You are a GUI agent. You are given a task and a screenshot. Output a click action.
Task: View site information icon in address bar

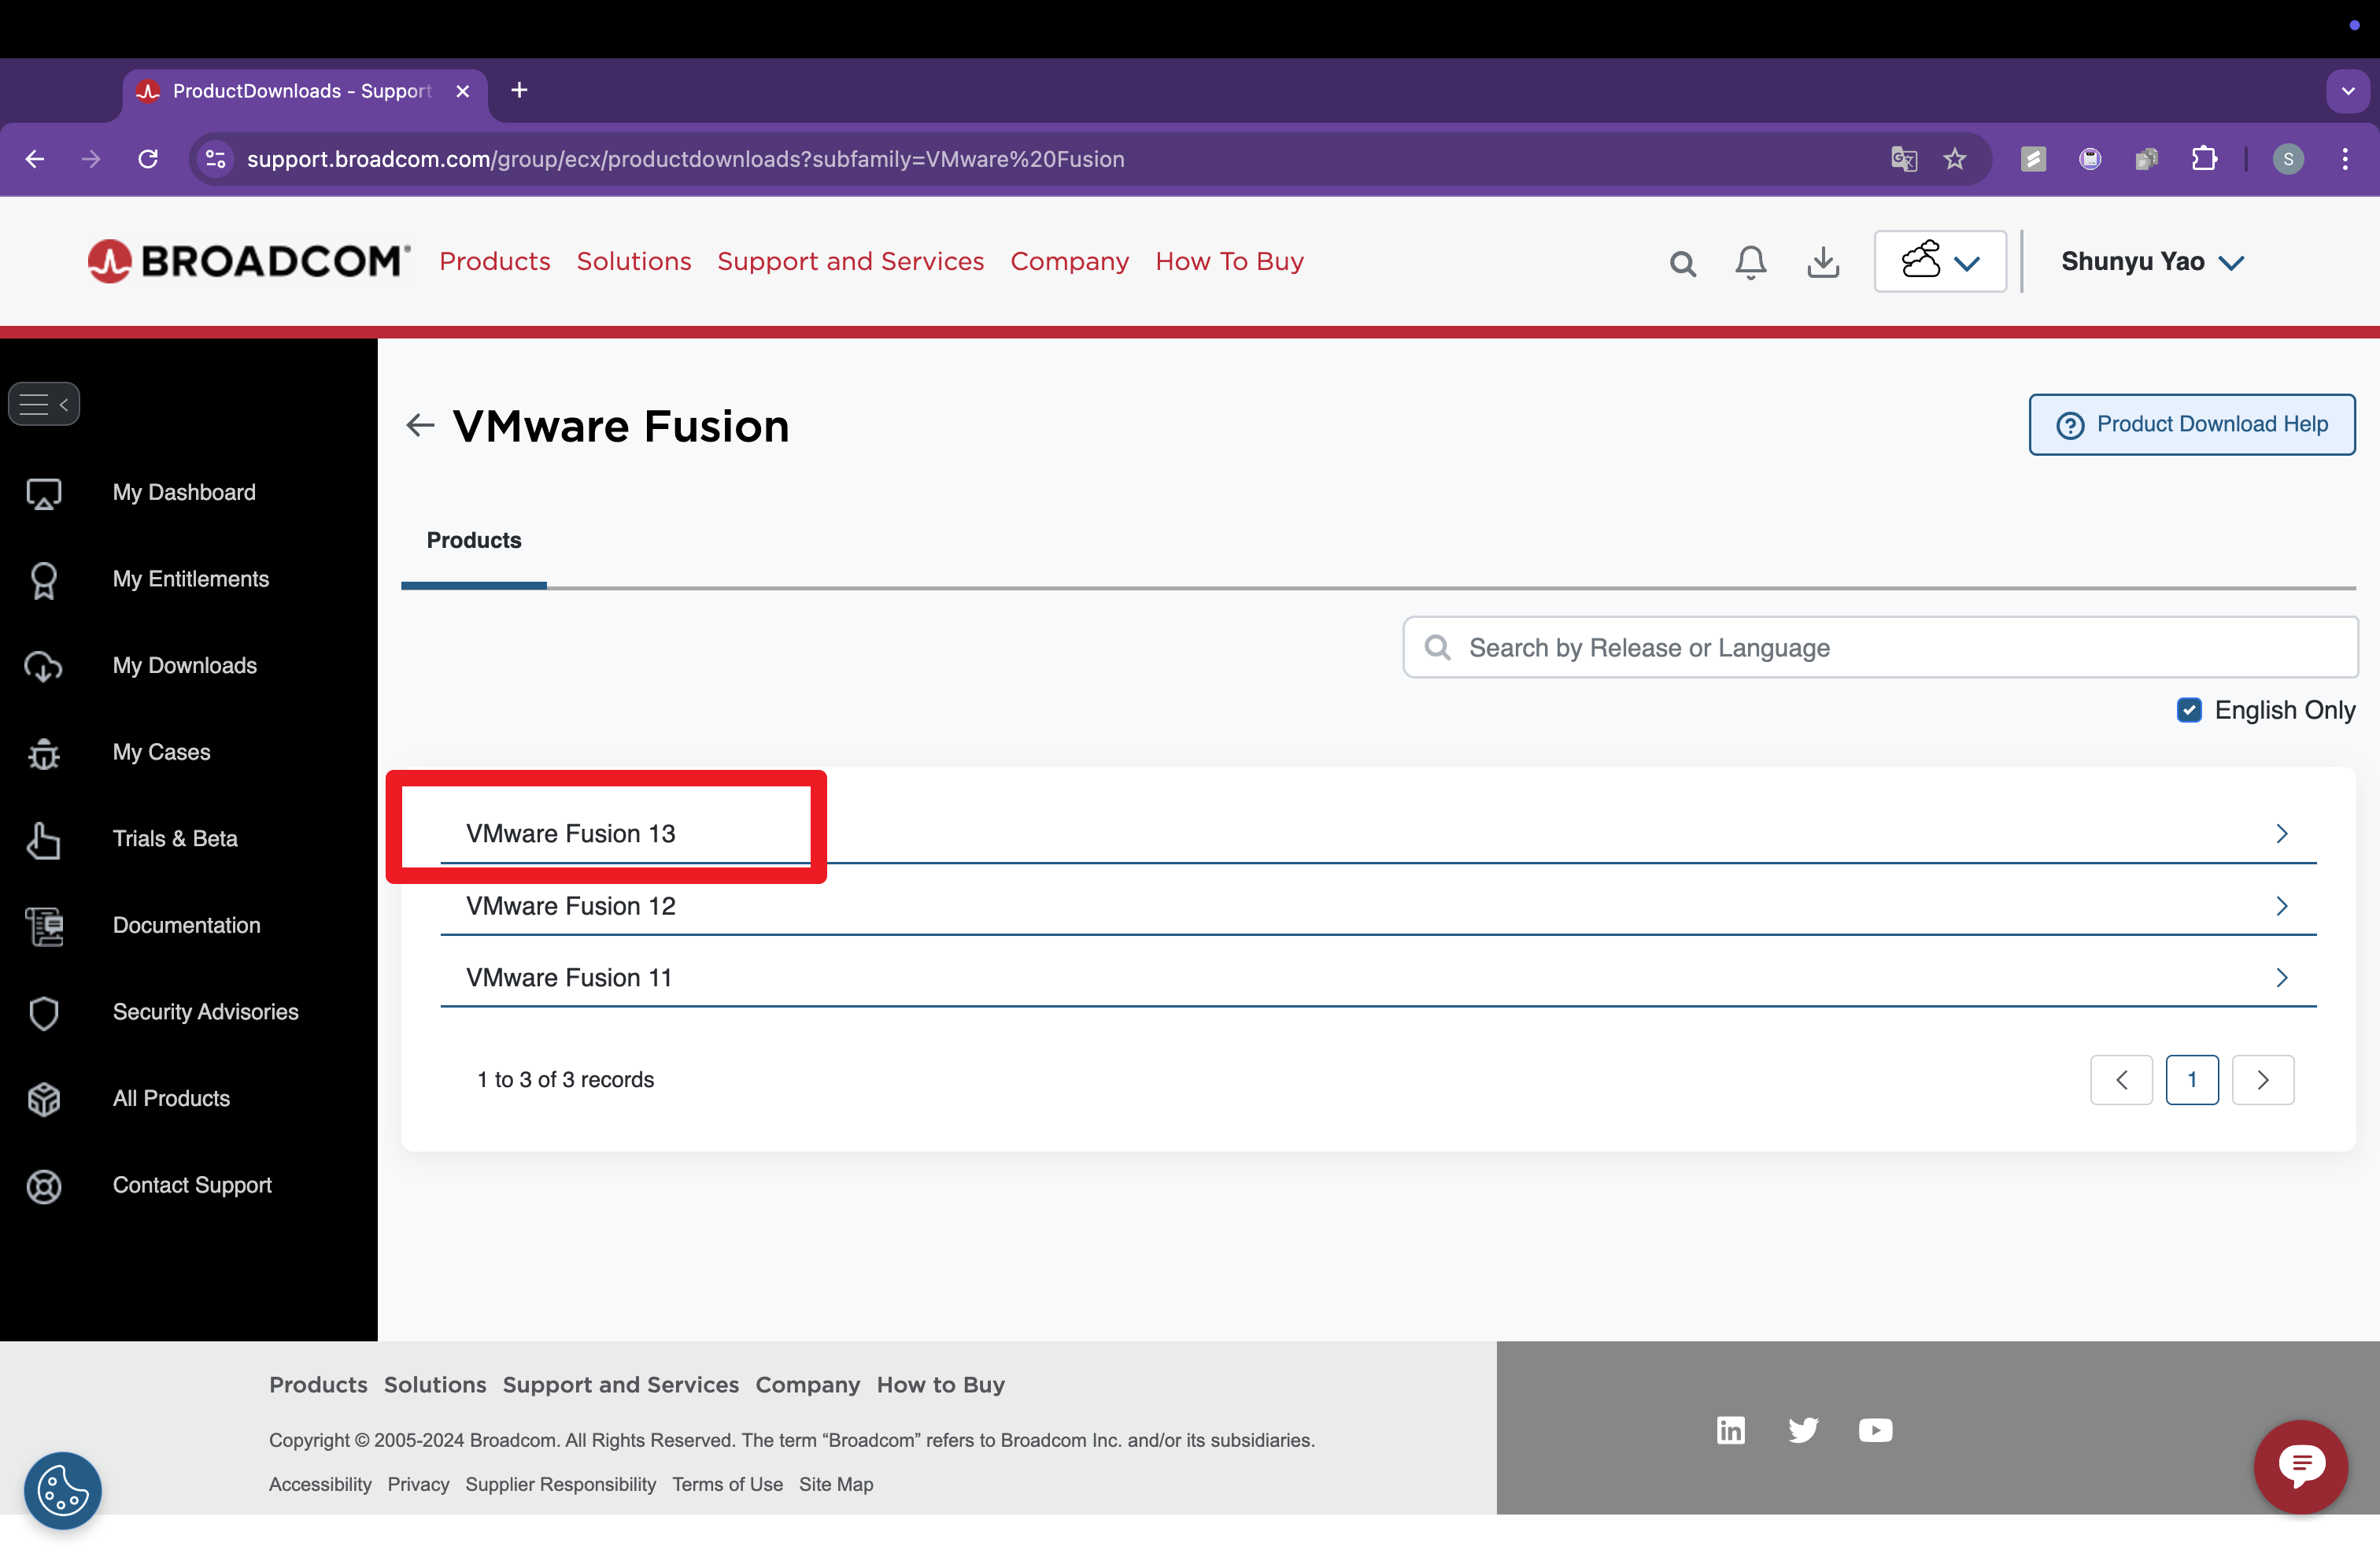click(x=215, y=159)
